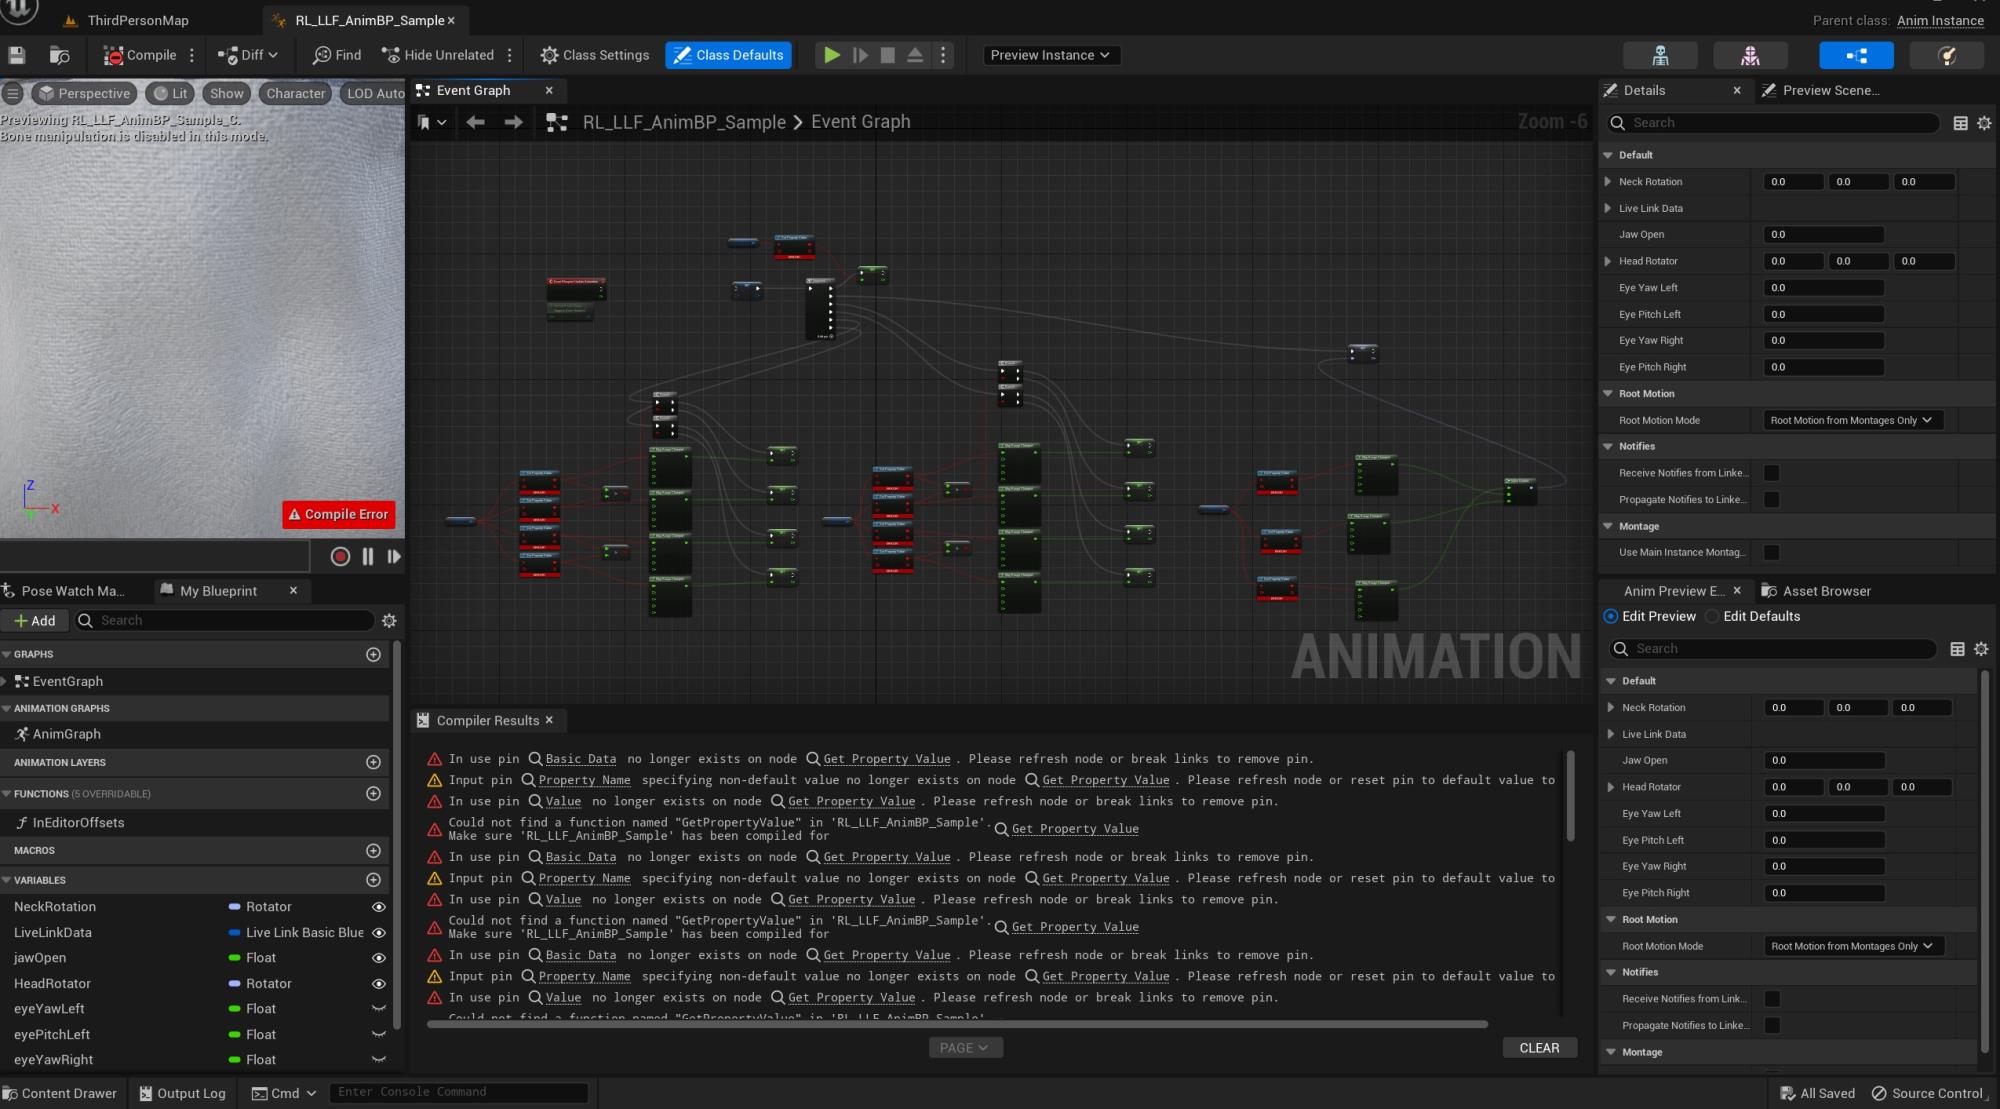
Task: Change Lit view mode
Action: pyautogui.click(x=170, y=93)
